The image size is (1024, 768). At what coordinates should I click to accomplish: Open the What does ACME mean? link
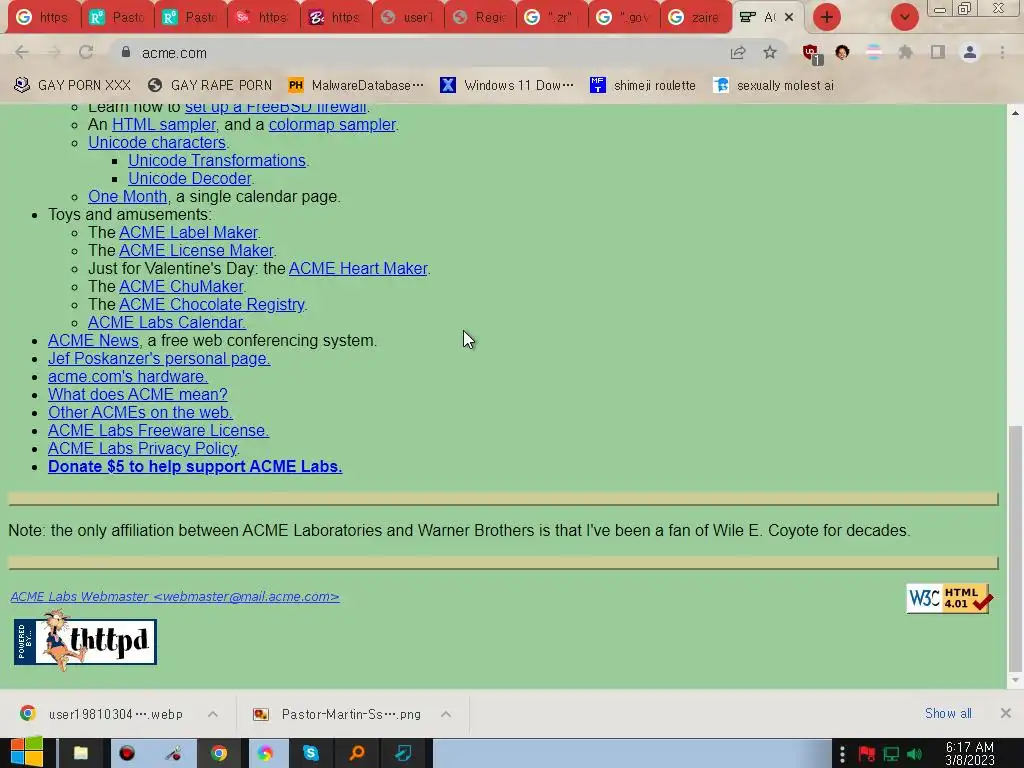point(138,394)
